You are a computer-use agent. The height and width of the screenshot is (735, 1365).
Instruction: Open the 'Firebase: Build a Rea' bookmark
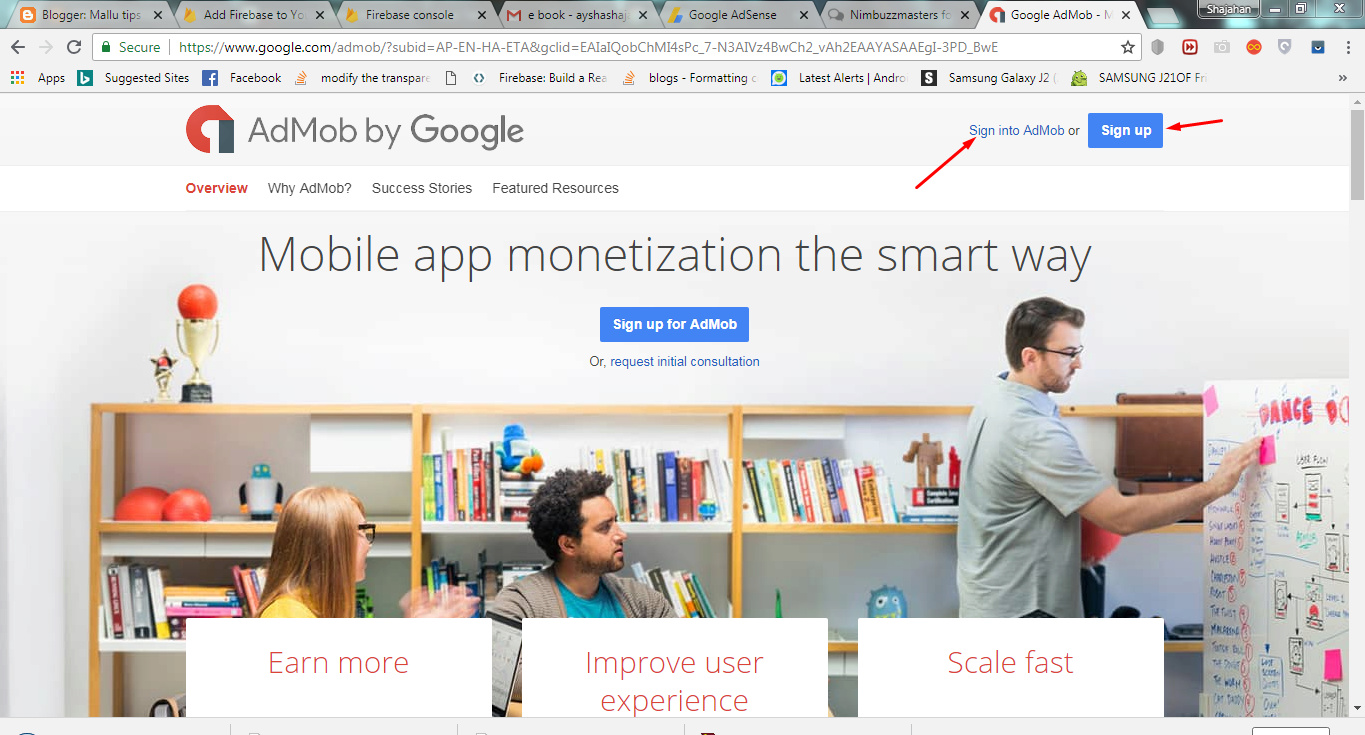(540, 78)
